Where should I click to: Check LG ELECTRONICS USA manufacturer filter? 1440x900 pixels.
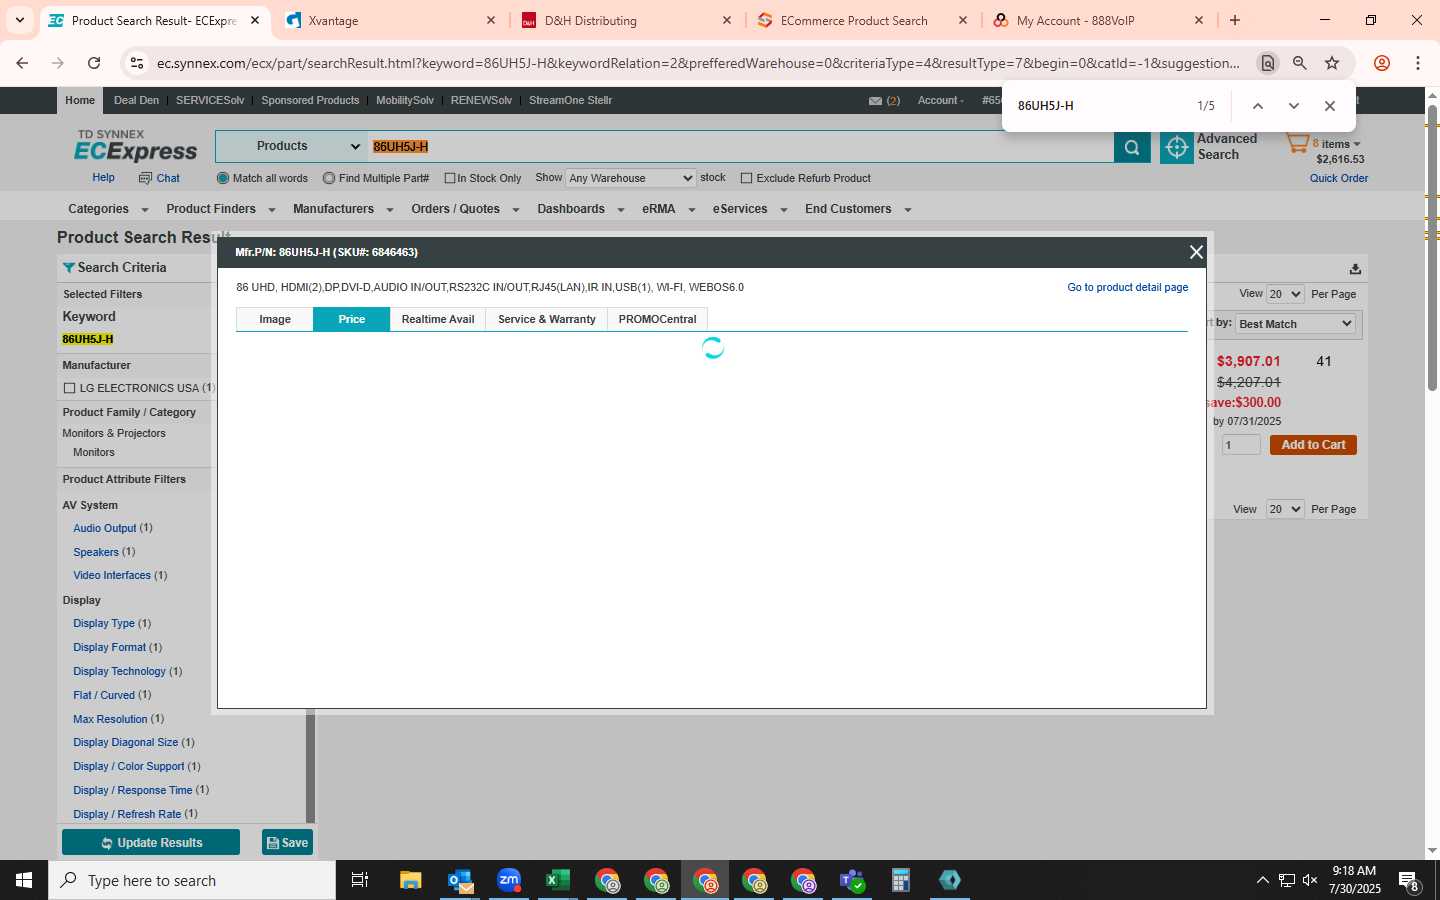tap(69, 388)
